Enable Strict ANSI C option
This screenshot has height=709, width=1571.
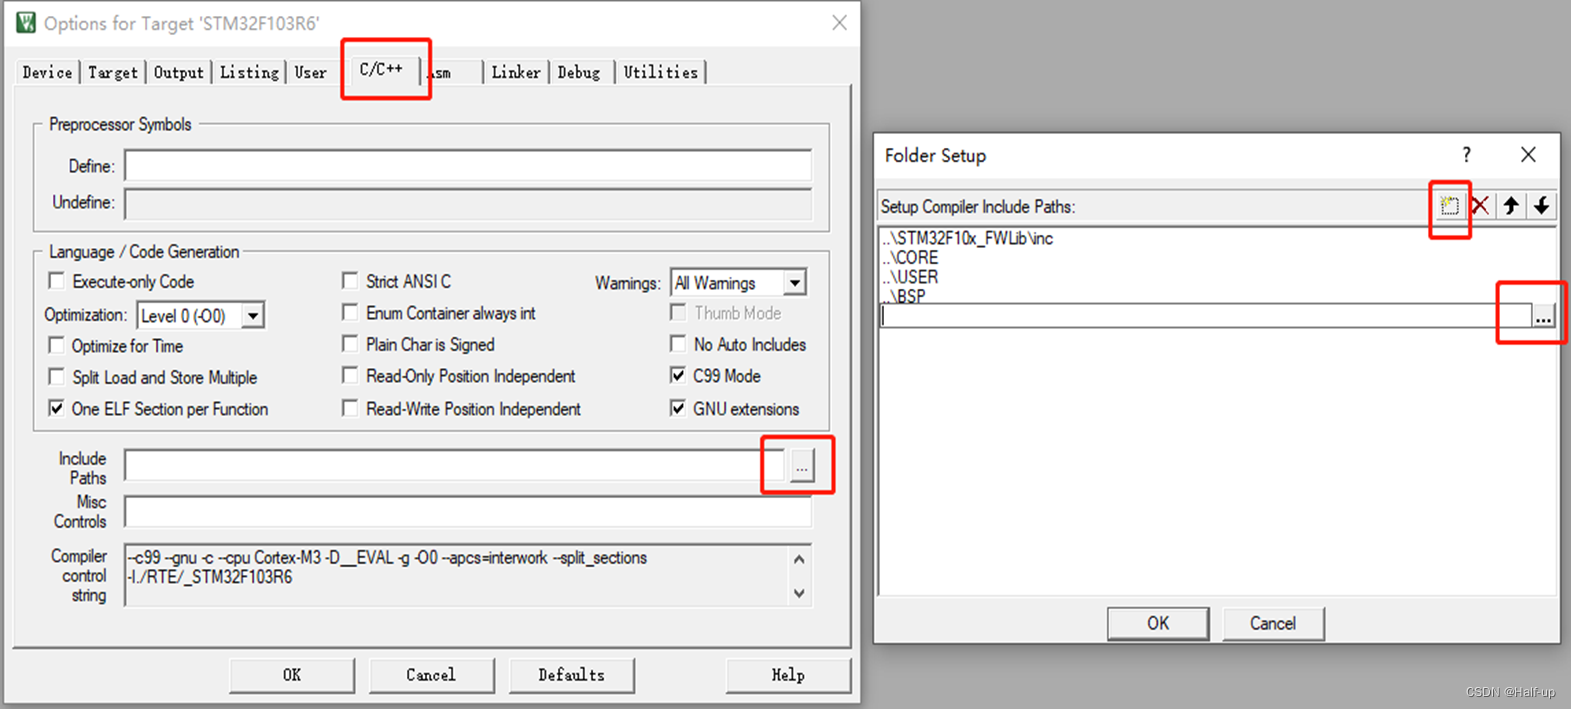pyautogui.click(x=350, y=281)
